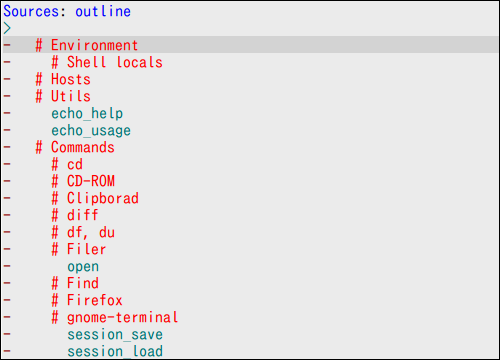Screen dimensions: 500x360
Task: Jump to the Shell locals heading
Action: point(107,62)
